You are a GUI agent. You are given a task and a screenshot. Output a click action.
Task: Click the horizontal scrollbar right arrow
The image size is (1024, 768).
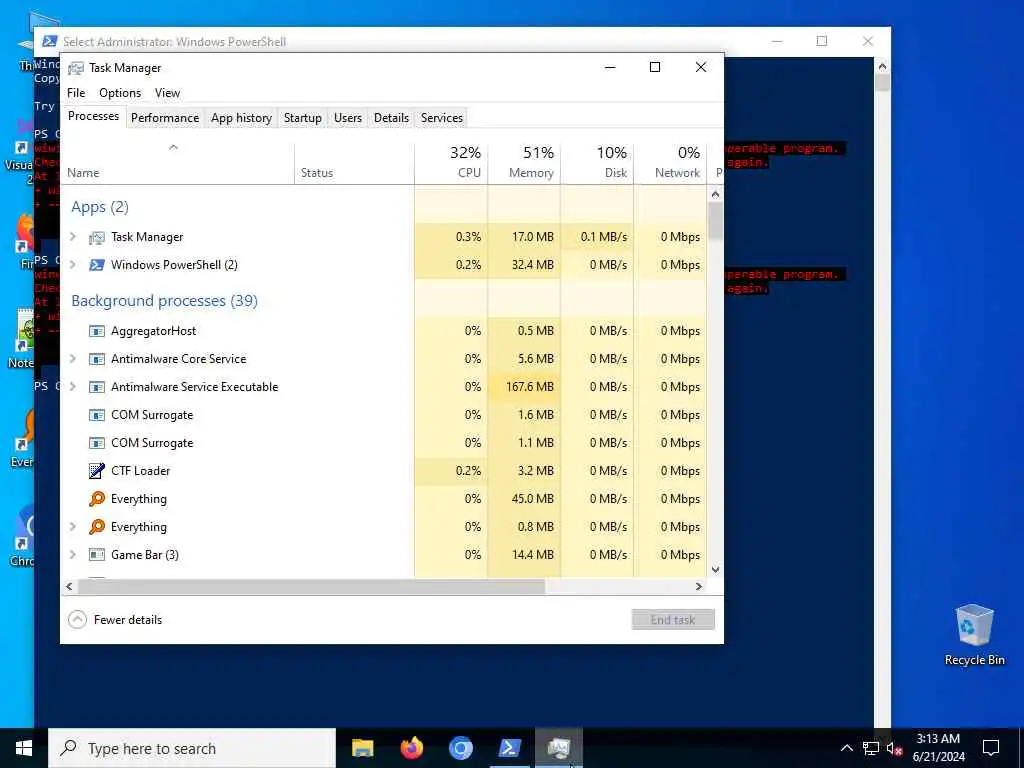[x=699, y=586]
